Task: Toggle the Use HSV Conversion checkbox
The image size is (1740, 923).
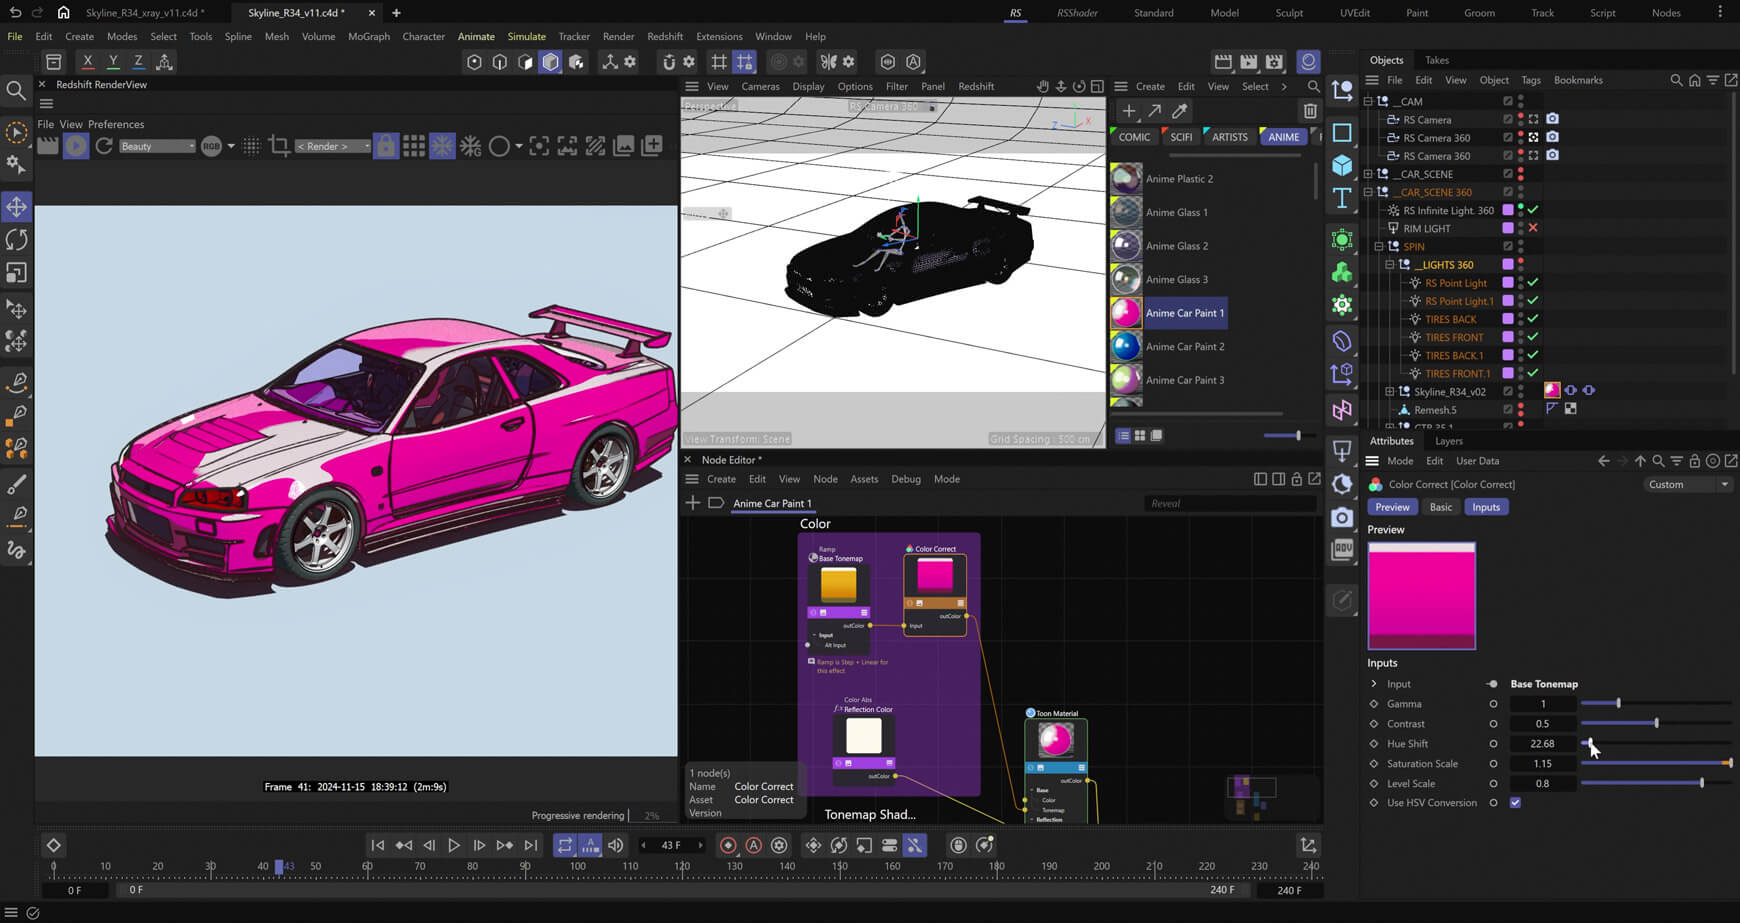Action: 1515,803
